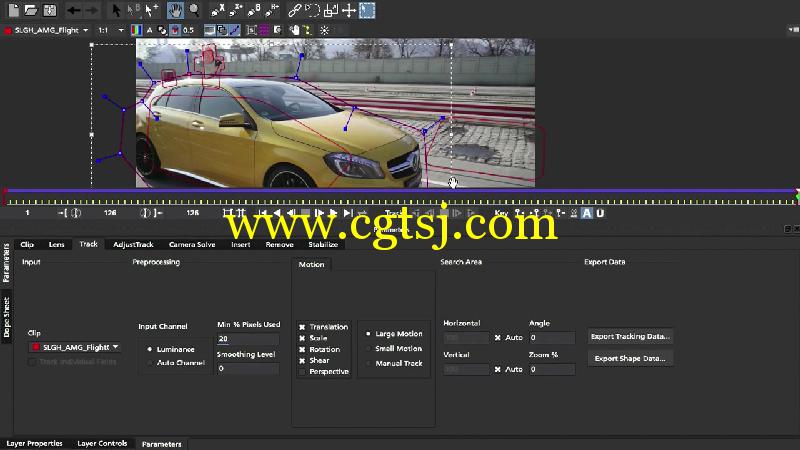This screenshot has height=450, width=800.
Task: Toggle Auto for Horizontal search area
Action: [497, 338]
